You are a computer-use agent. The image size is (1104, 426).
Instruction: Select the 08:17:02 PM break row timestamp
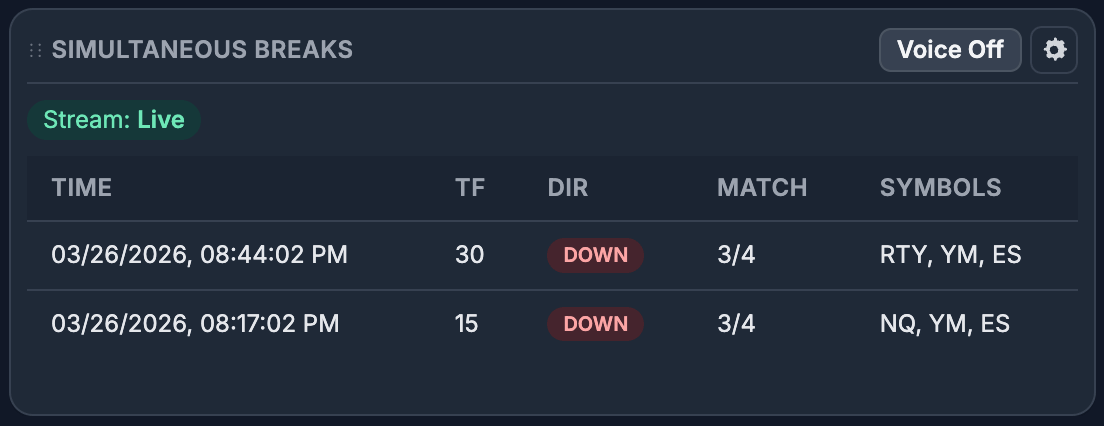click(x=195, y=324)
